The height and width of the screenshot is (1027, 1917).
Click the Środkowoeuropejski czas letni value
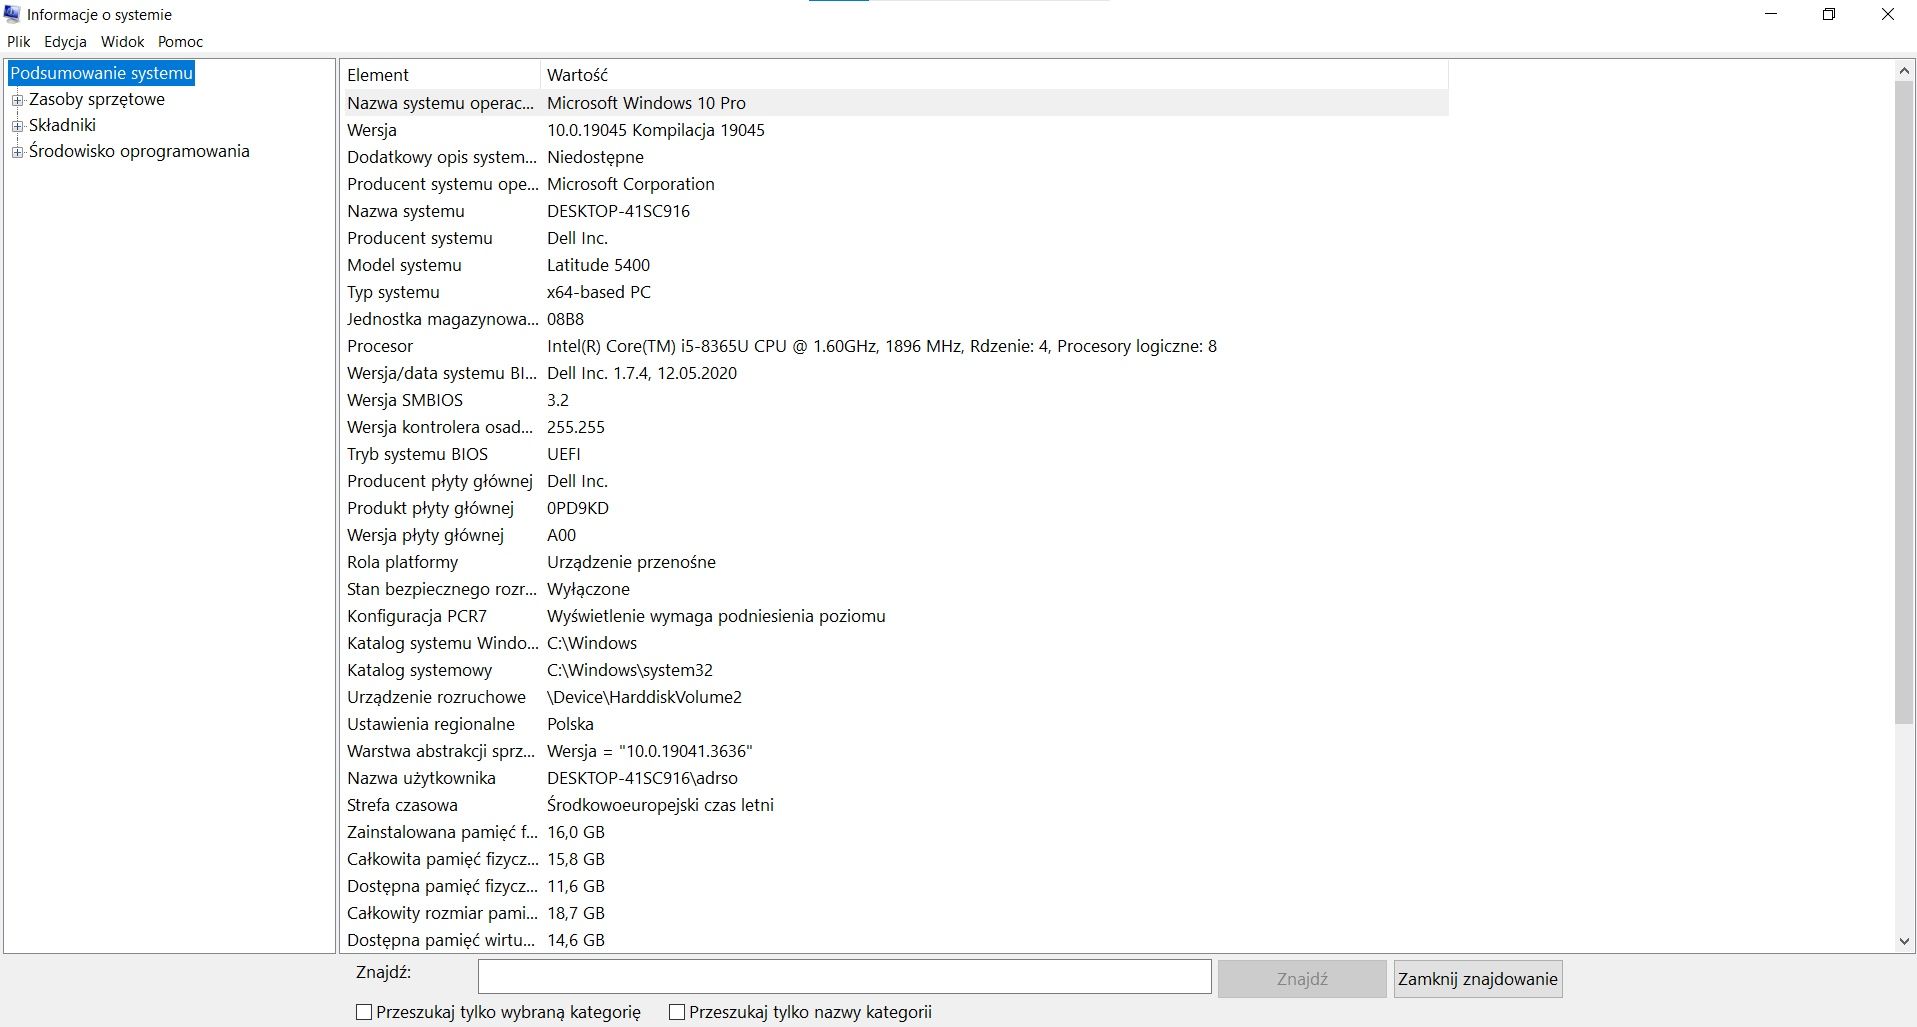point(660,805)
